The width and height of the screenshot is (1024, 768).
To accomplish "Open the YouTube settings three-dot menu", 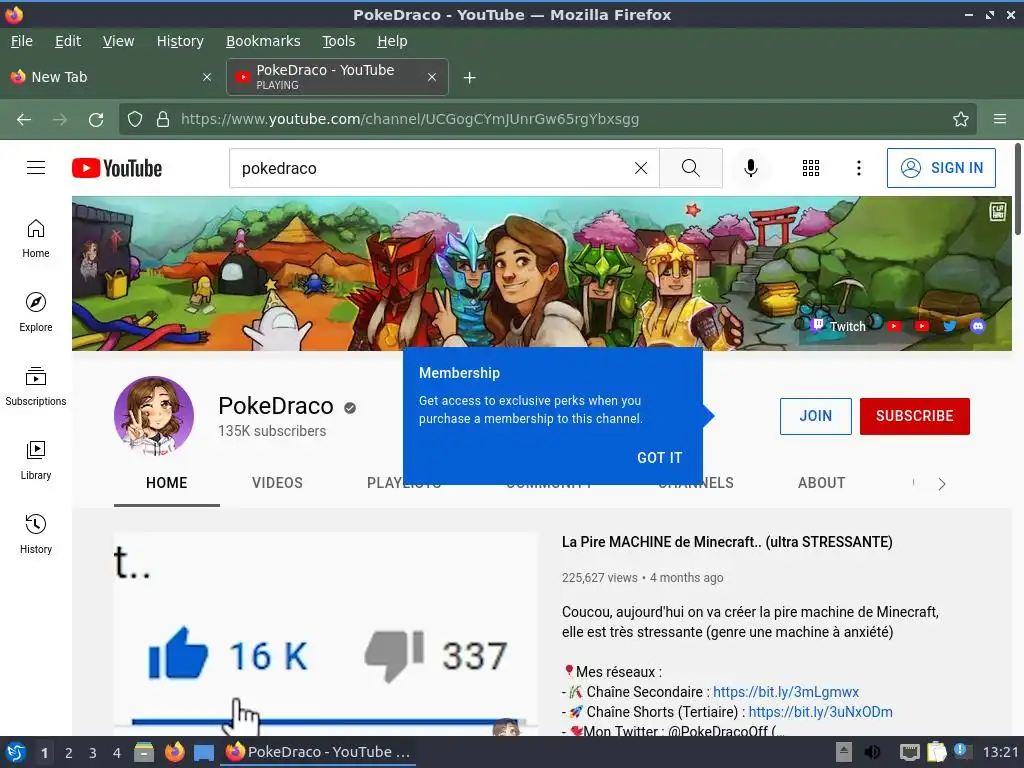I will (859, 168).
